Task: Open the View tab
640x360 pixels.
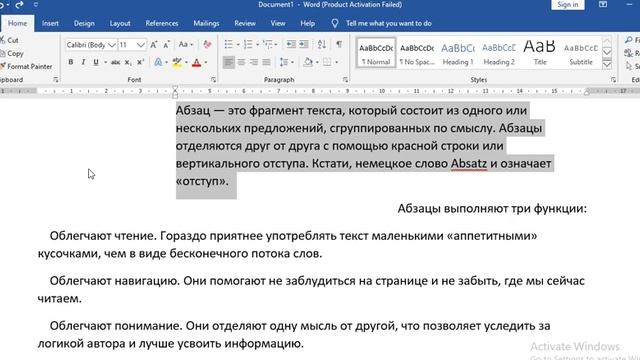Action: pos(278,23)
